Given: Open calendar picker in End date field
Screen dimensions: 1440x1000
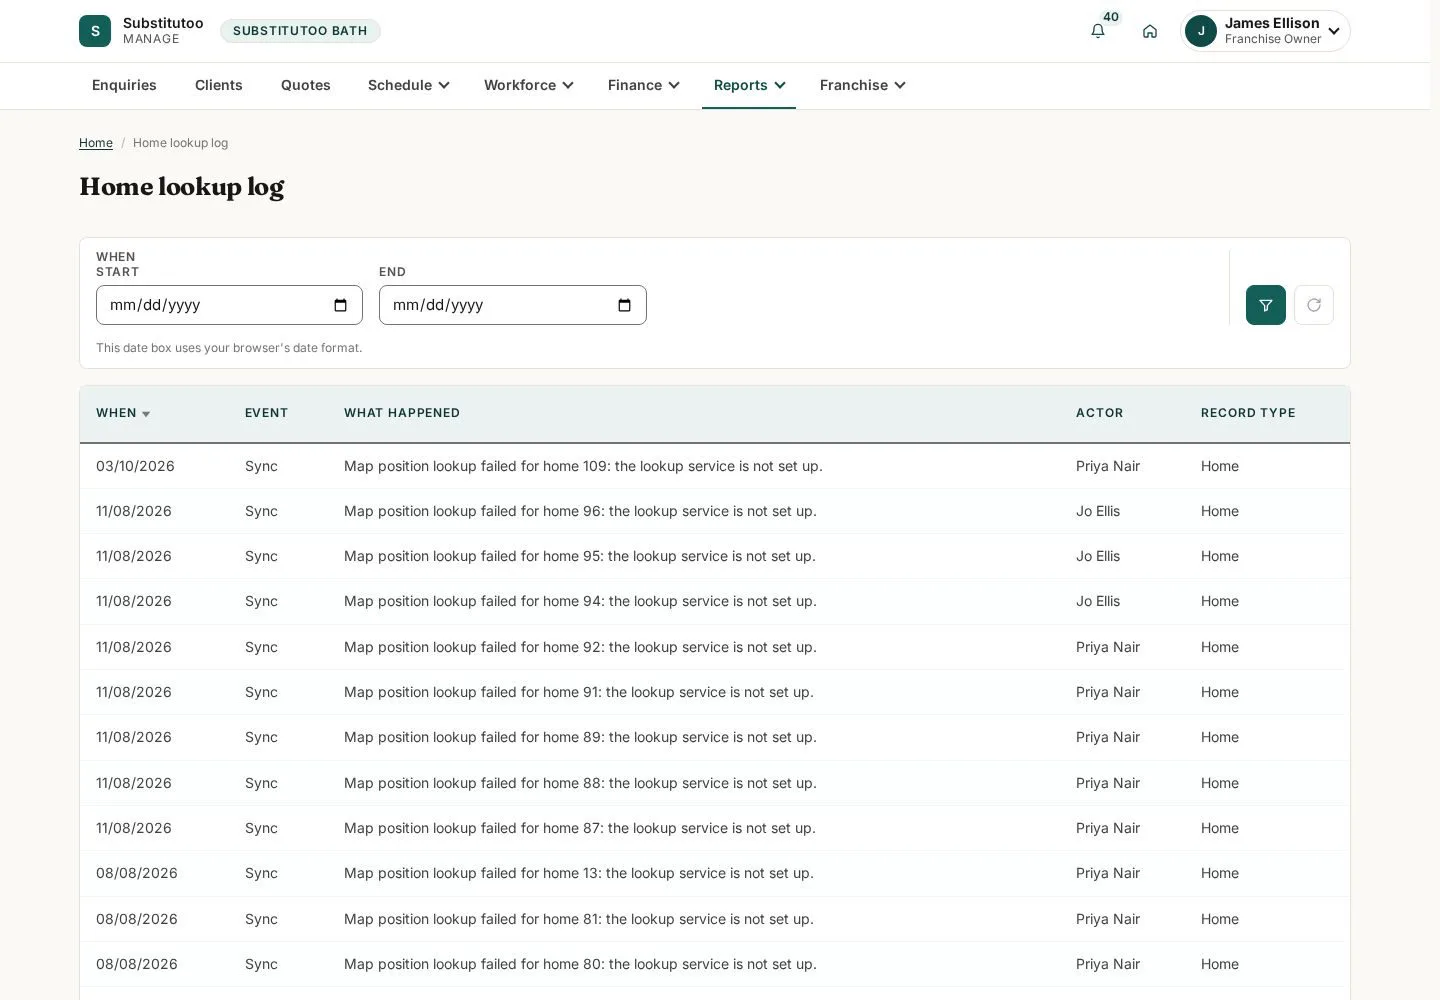Looking at the screenshot, I should tap(624, 305).
